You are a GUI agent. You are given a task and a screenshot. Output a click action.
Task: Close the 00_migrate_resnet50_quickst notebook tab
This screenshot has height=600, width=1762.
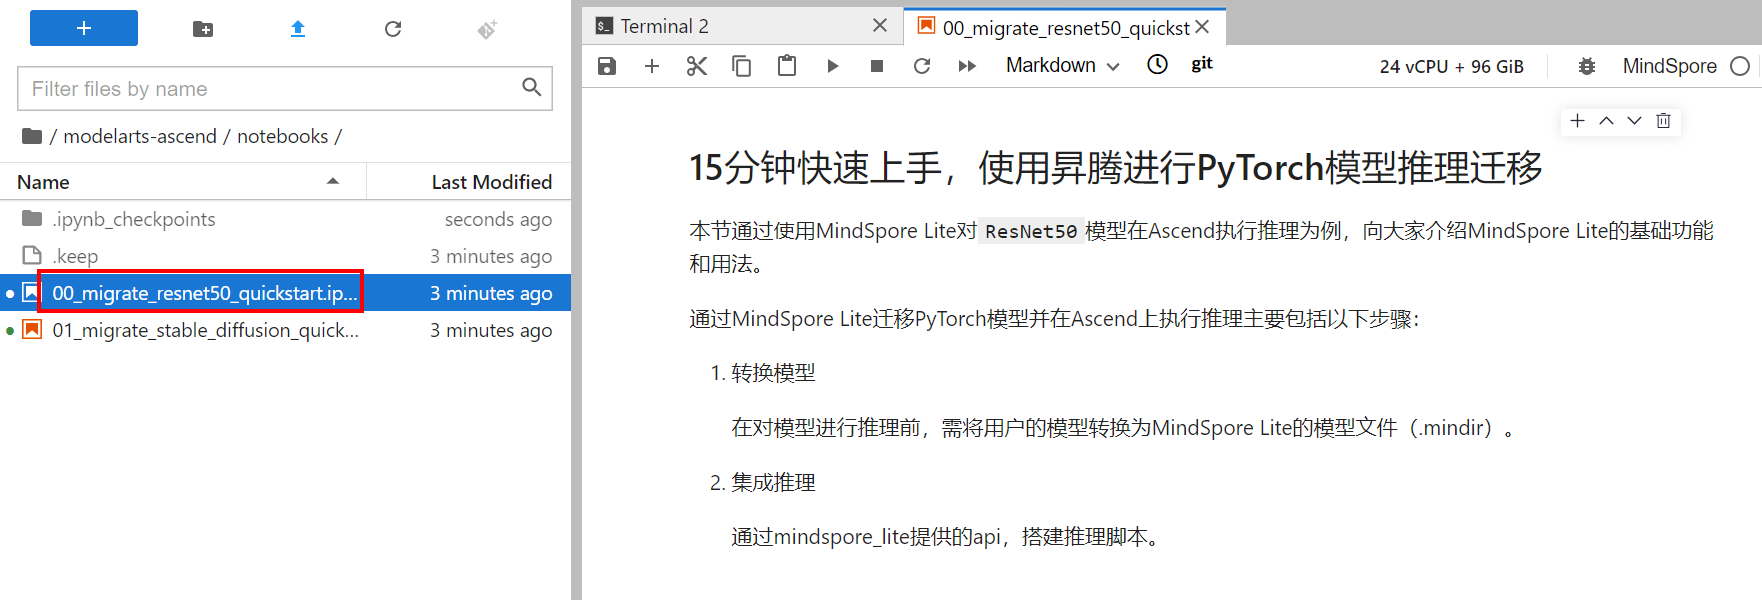(1202, 27)
